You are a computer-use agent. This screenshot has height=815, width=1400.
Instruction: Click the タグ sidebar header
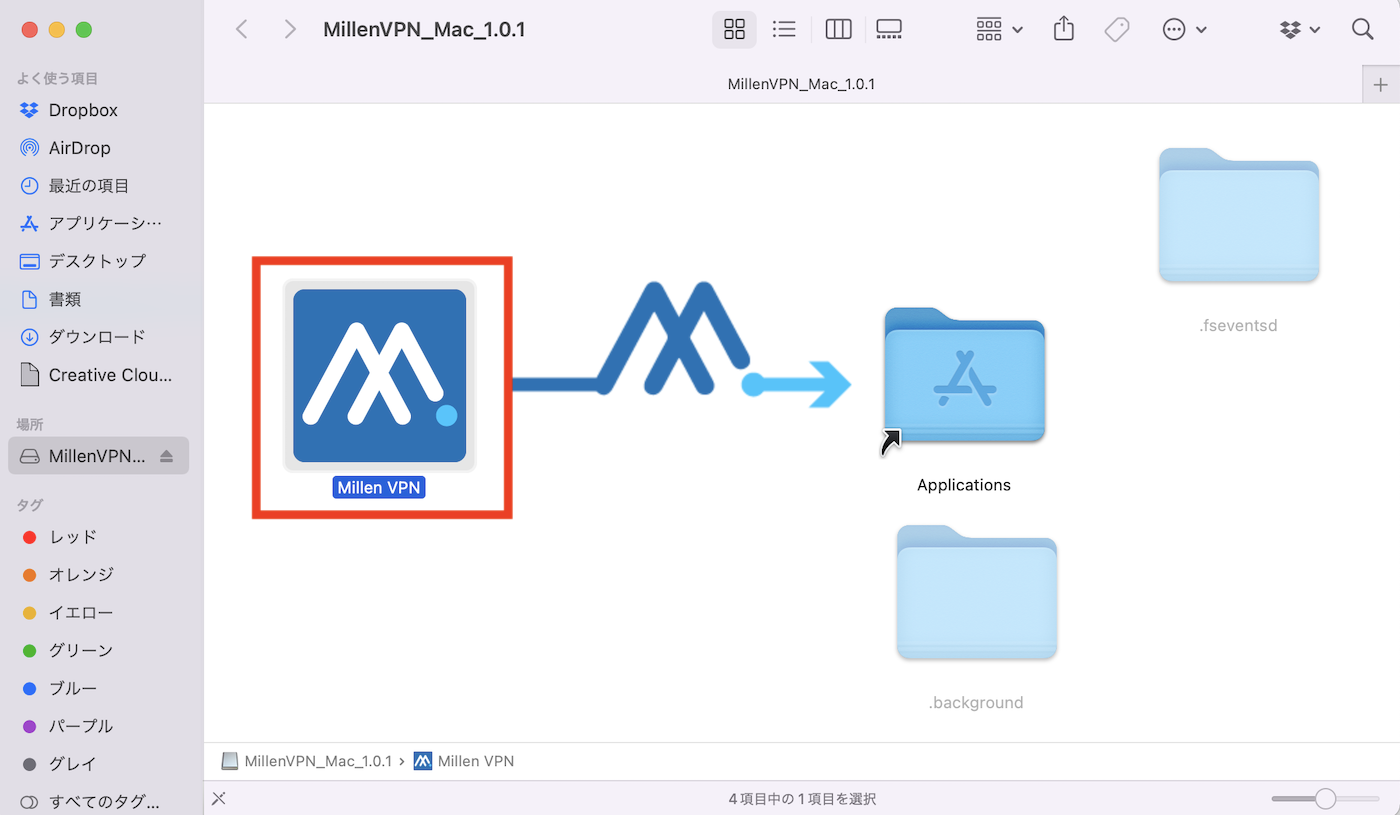coord(30,505)
